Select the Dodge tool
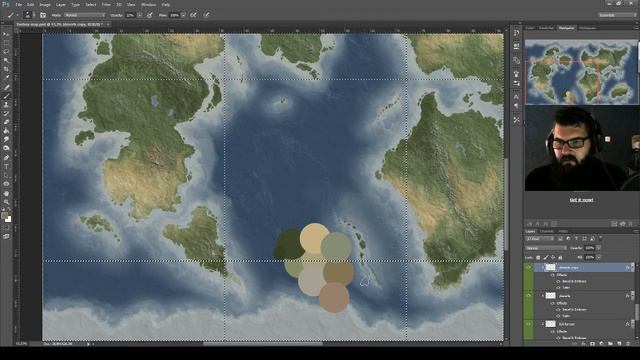The height and width of the screenshot is (360, 640). [6, 149]
